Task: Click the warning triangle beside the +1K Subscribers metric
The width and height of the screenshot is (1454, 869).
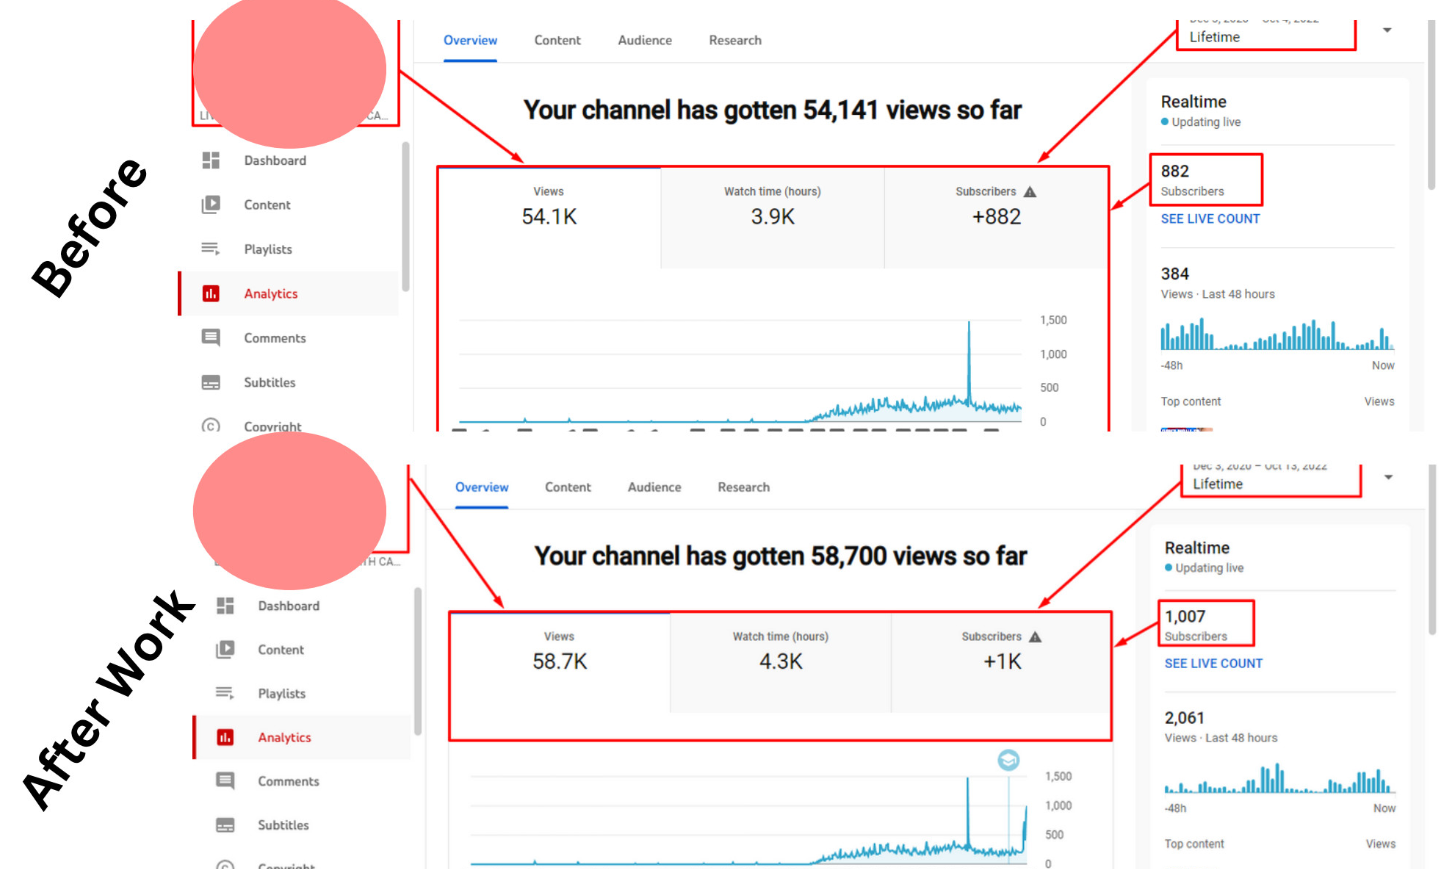Action: tap(1035, 637)
